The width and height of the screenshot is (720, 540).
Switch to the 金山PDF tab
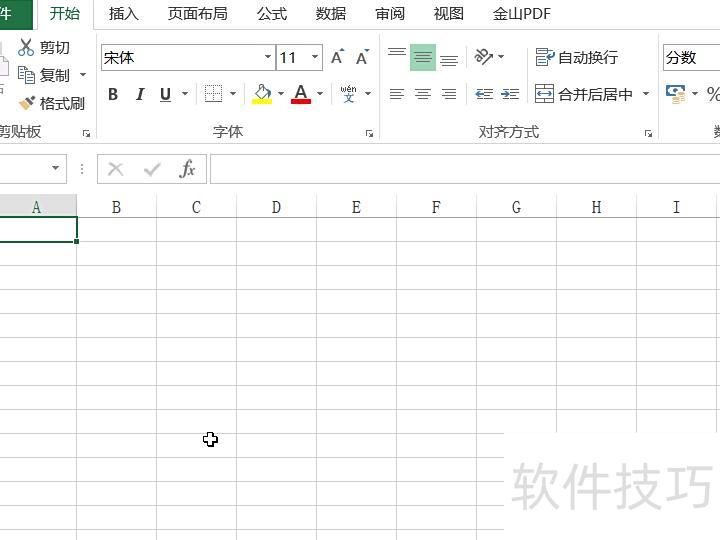point(522,14)
